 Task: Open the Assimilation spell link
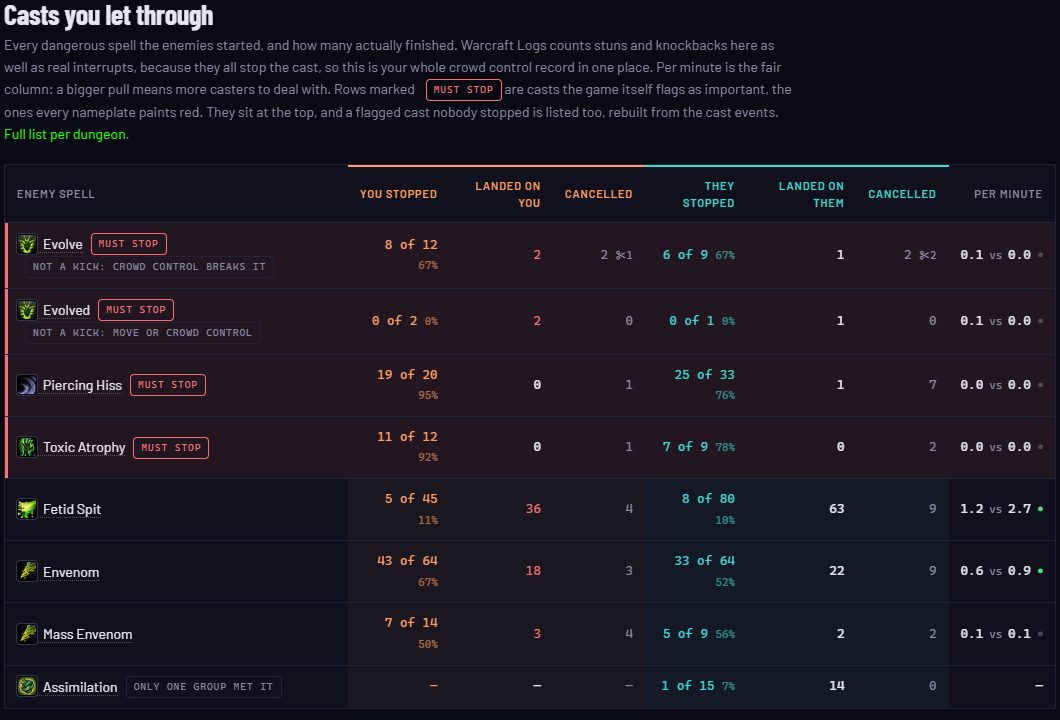click(x=80, y=687)
